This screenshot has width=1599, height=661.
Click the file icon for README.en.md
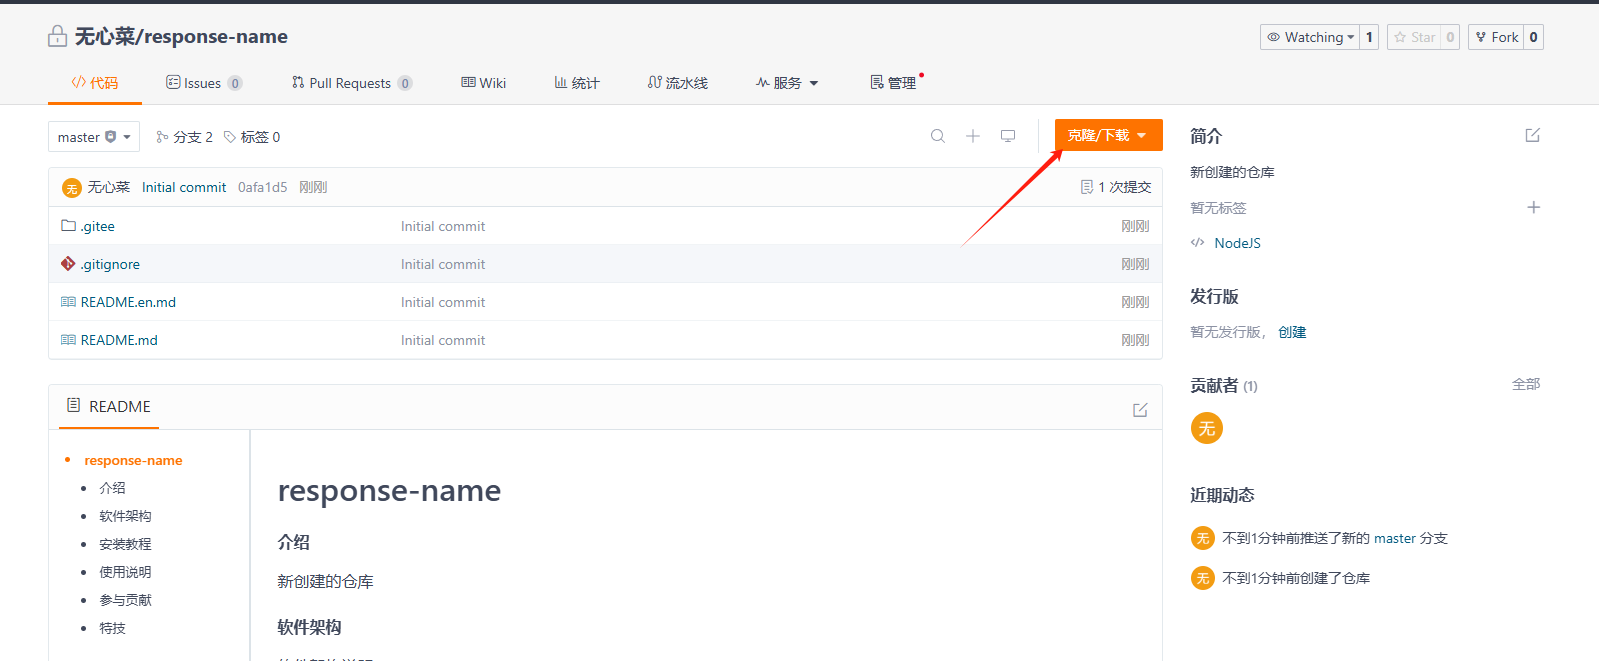pos(68,302)
